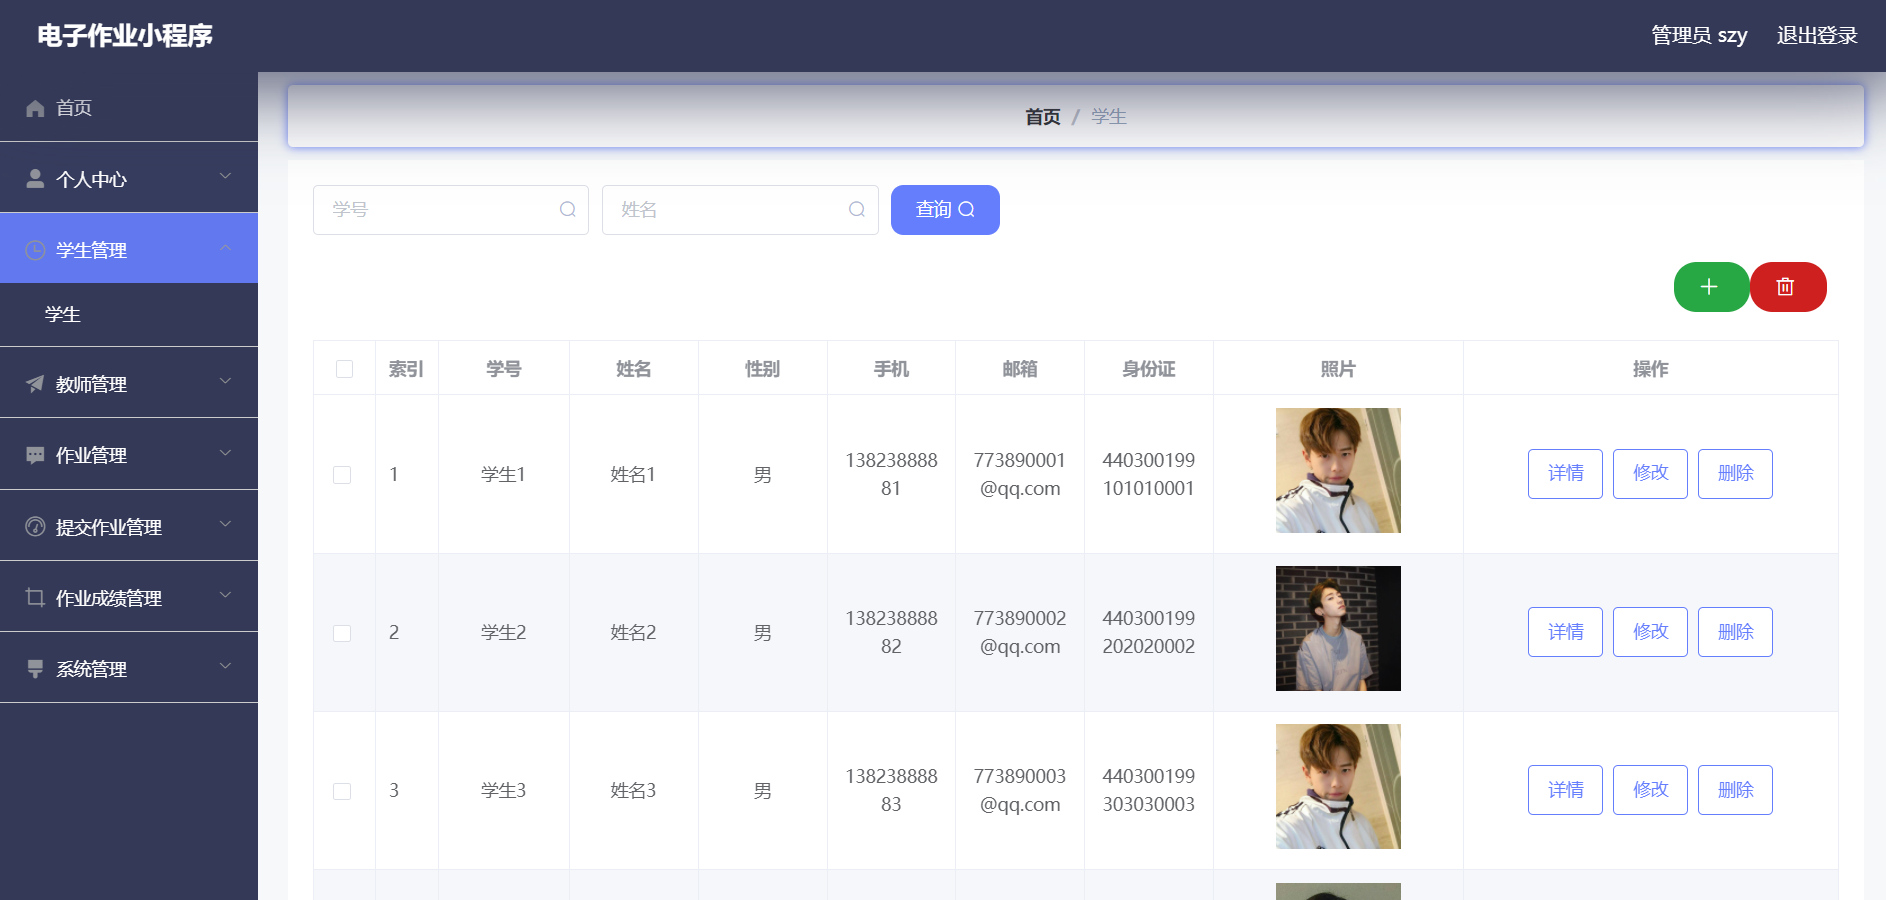1886x900 pixels.
Task: Open the 学生 submenu item
Action: (129, 315)
